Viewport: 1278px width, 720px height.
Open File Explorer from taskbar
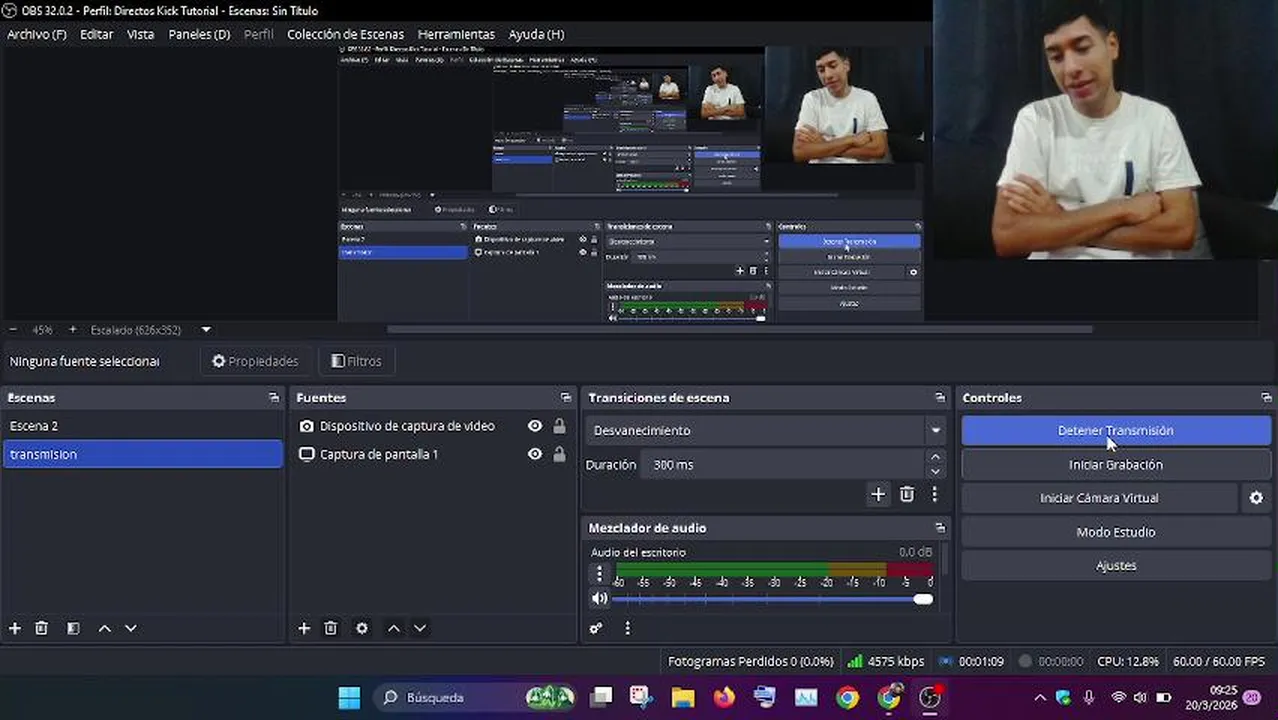683,697
